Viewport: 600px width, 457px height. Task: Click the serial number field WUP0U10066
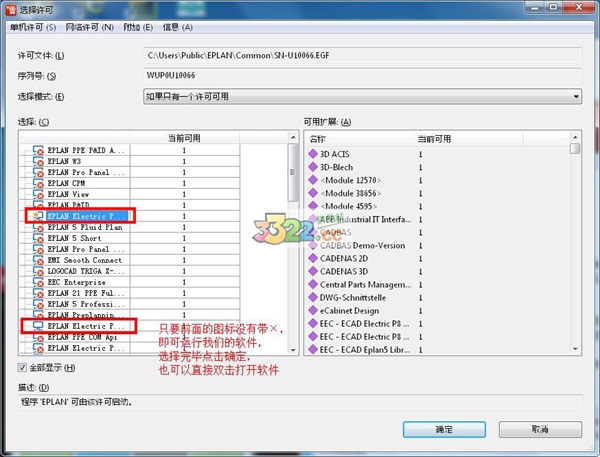pyautogui.click(x=362, y=75)
